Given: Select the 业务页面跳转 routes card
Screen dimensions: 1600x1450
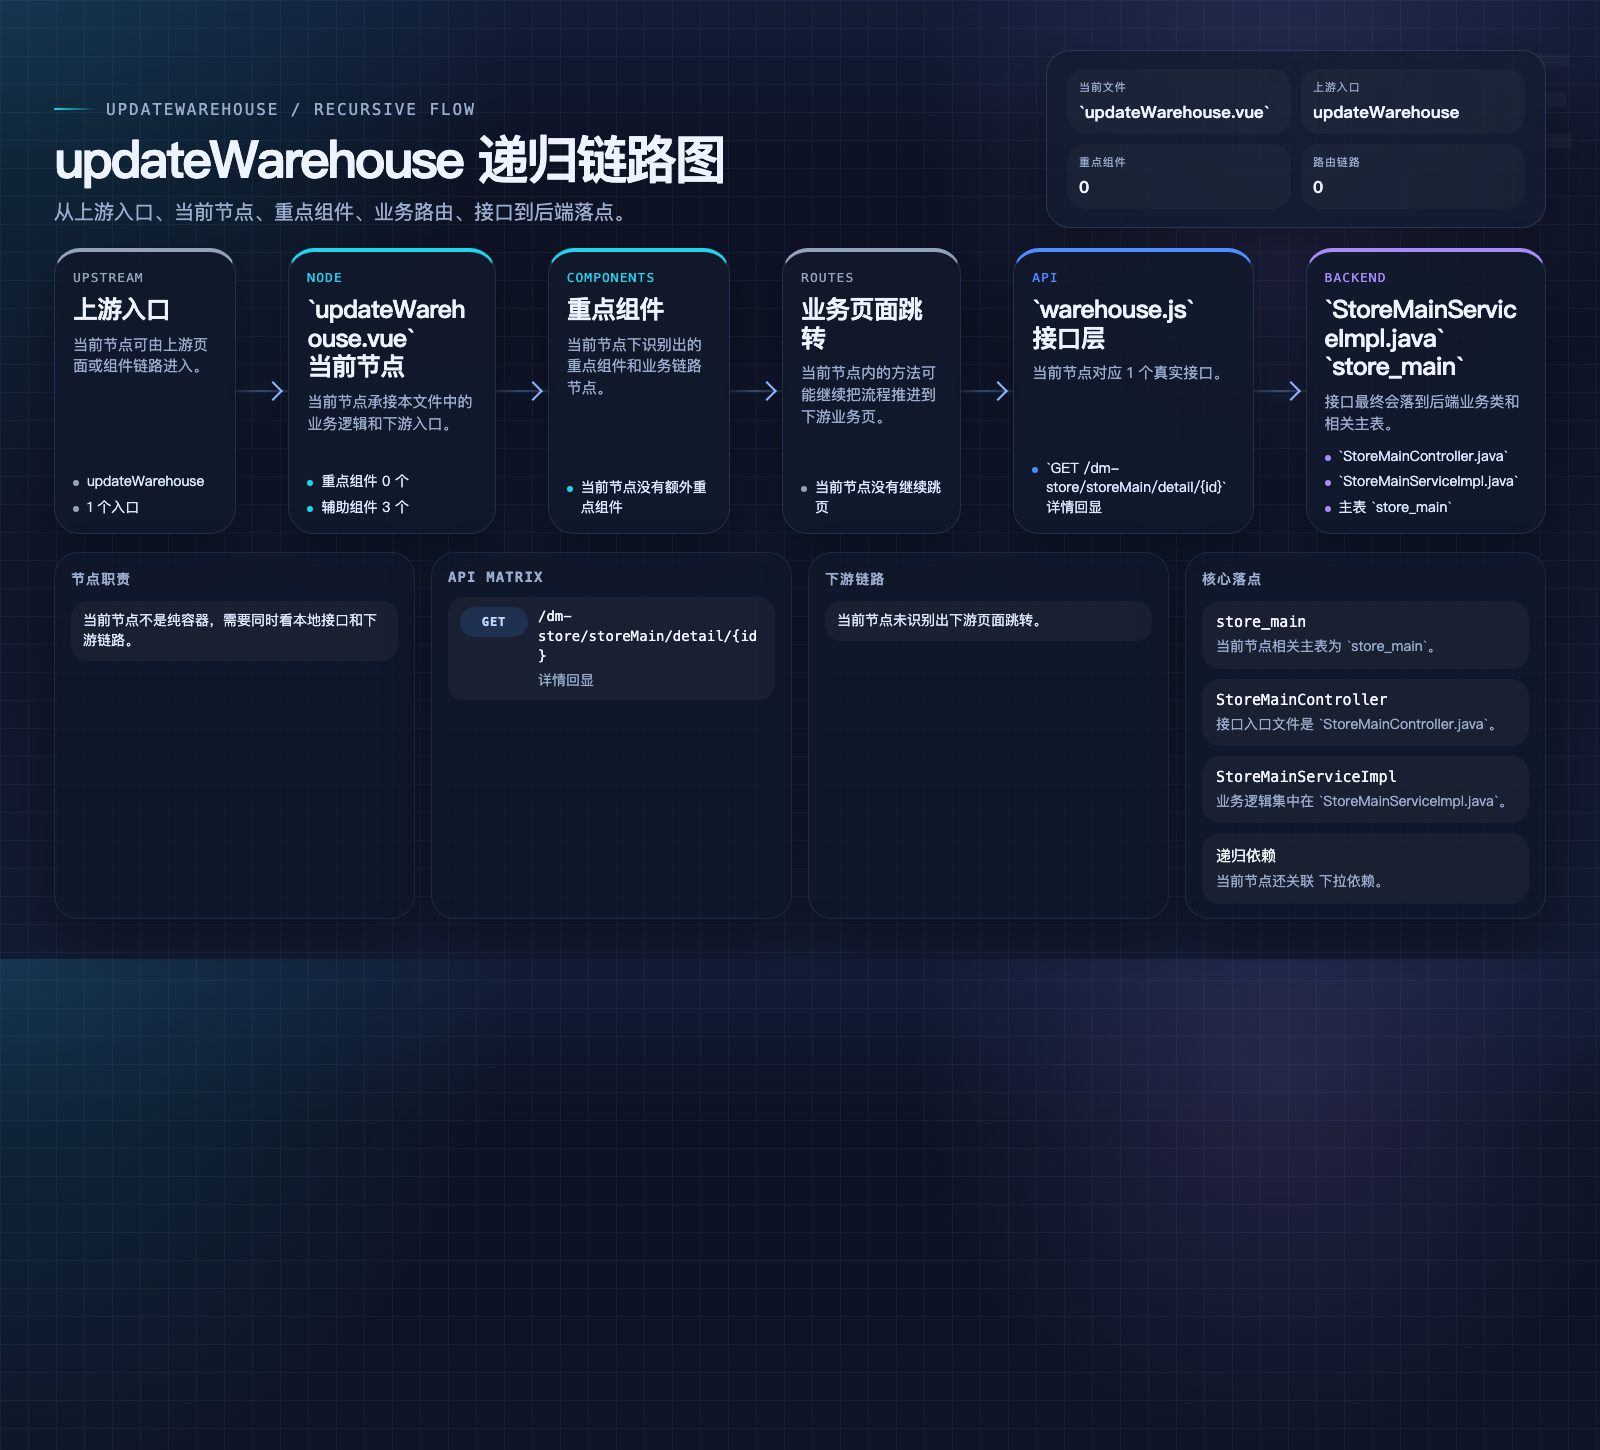Looking at the screenshot, I should tap(871, 391).
